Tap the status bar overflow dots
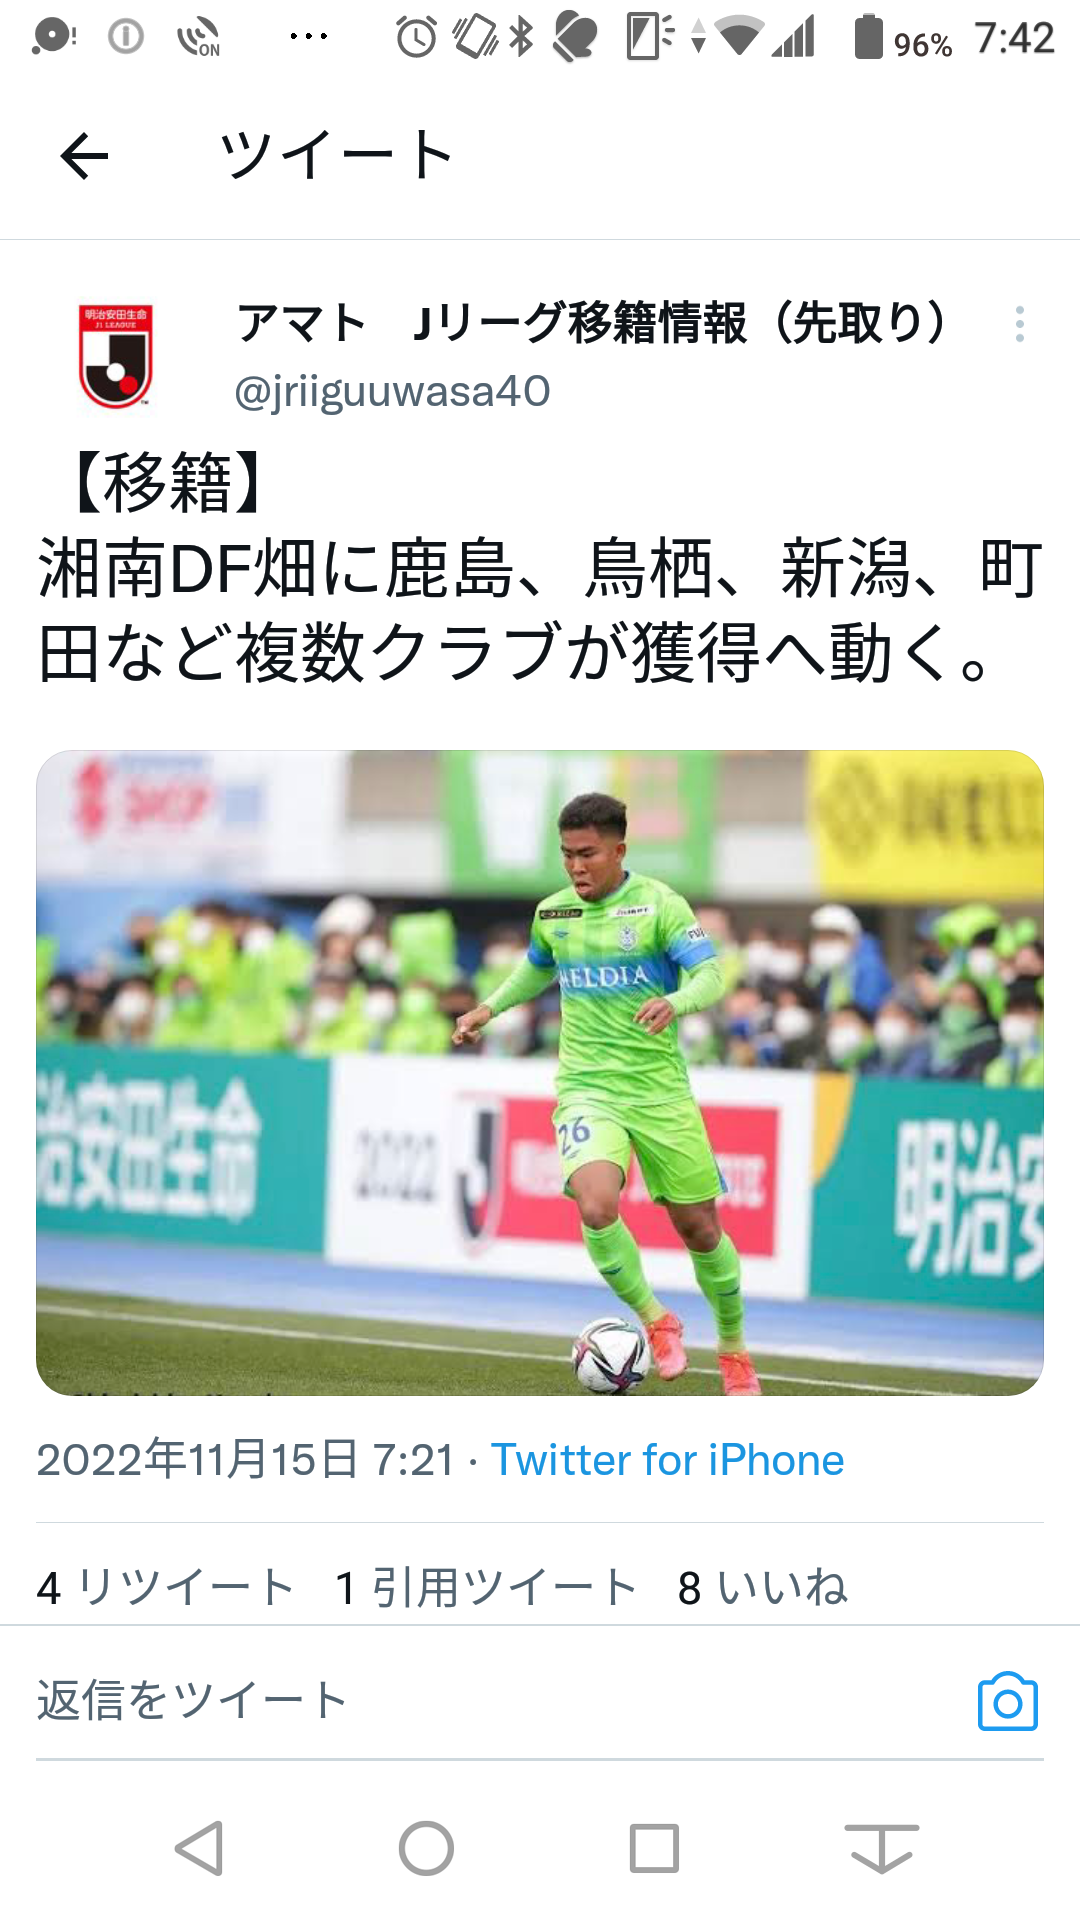This screenshot has height=1920, width=1080. pyautogui.click(x=308, y=37)
